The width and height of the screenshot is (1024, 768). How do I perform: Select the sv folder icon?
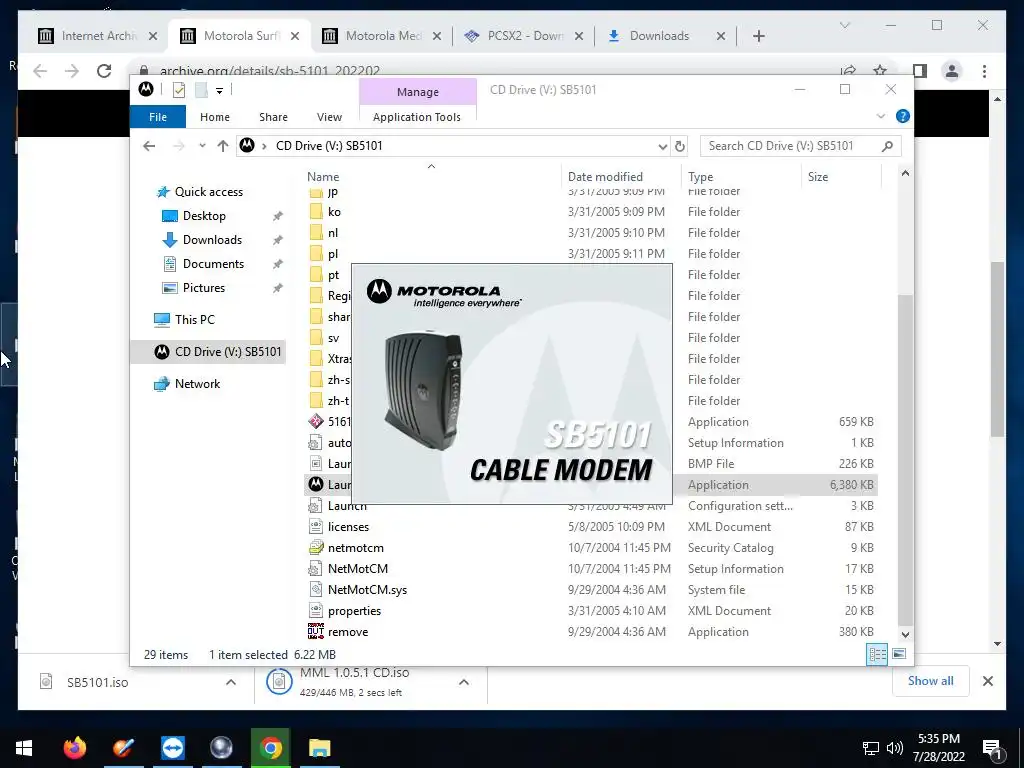(x=316, y=338)
